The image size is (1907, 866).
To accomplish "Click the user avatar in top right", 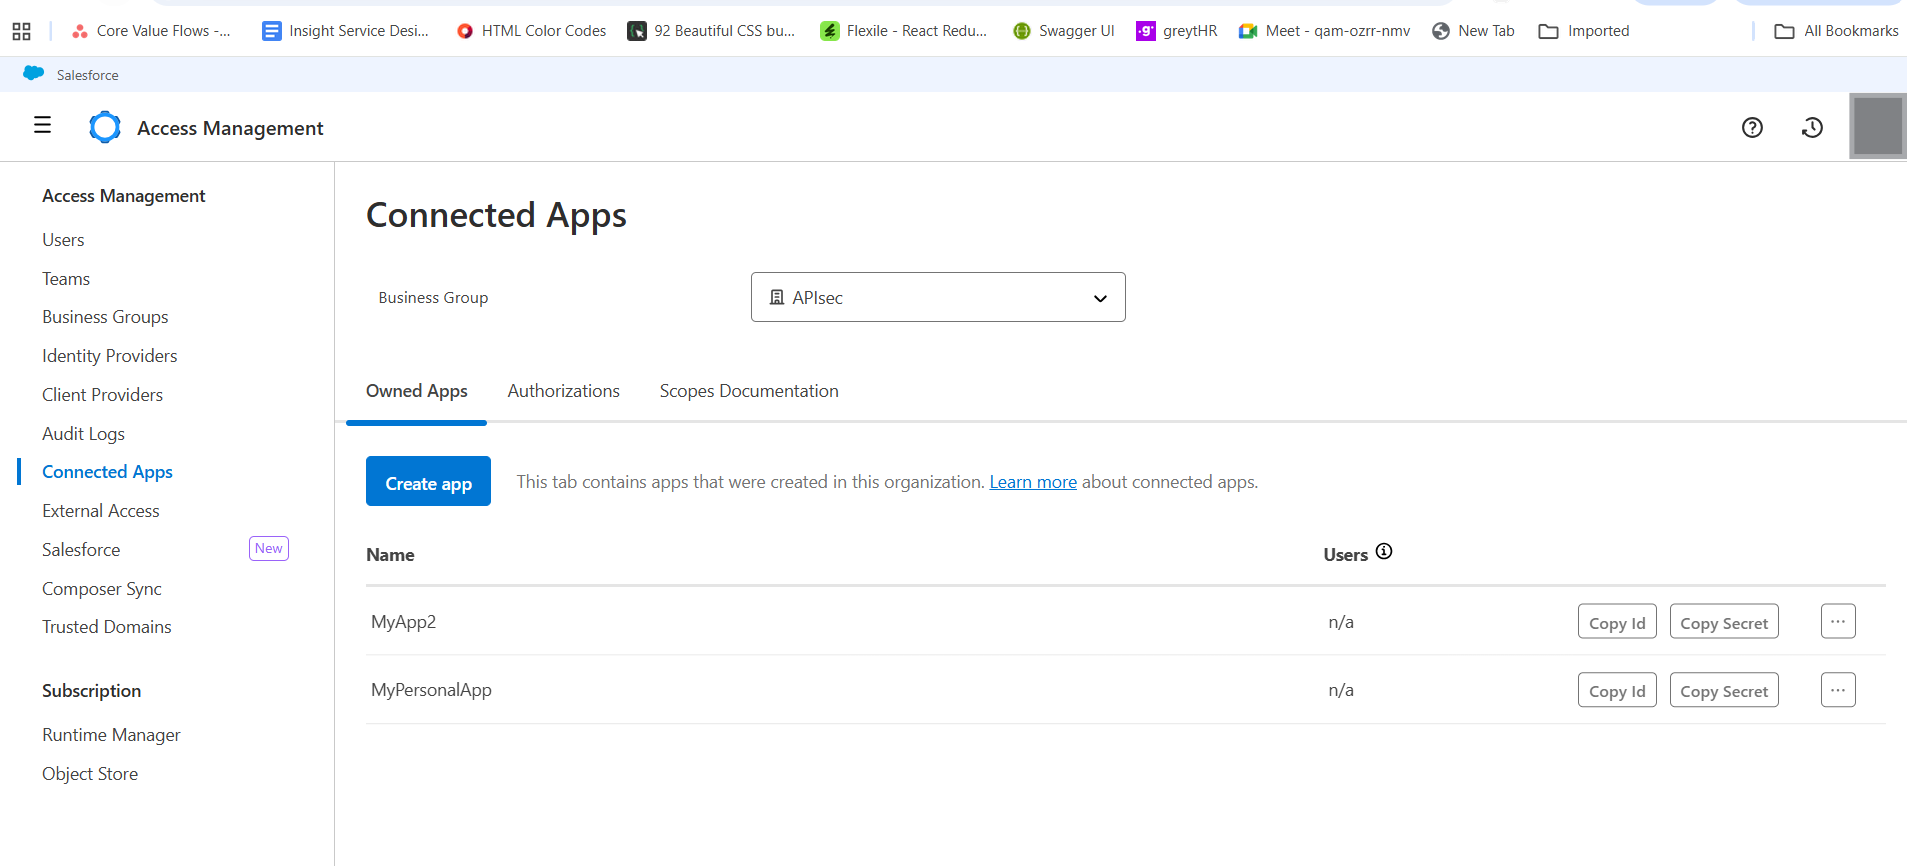I will pyautogui.click(x=1877, y=127).
